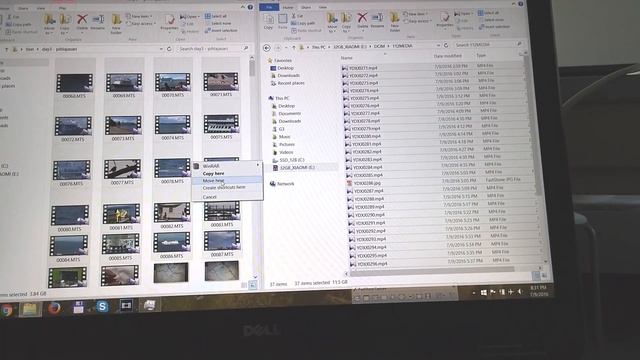This screenshot has width=640, height=360.
Task: Open New item dropdown in left window ribbon
Action: pyautogui.click(x=139, y=17)
